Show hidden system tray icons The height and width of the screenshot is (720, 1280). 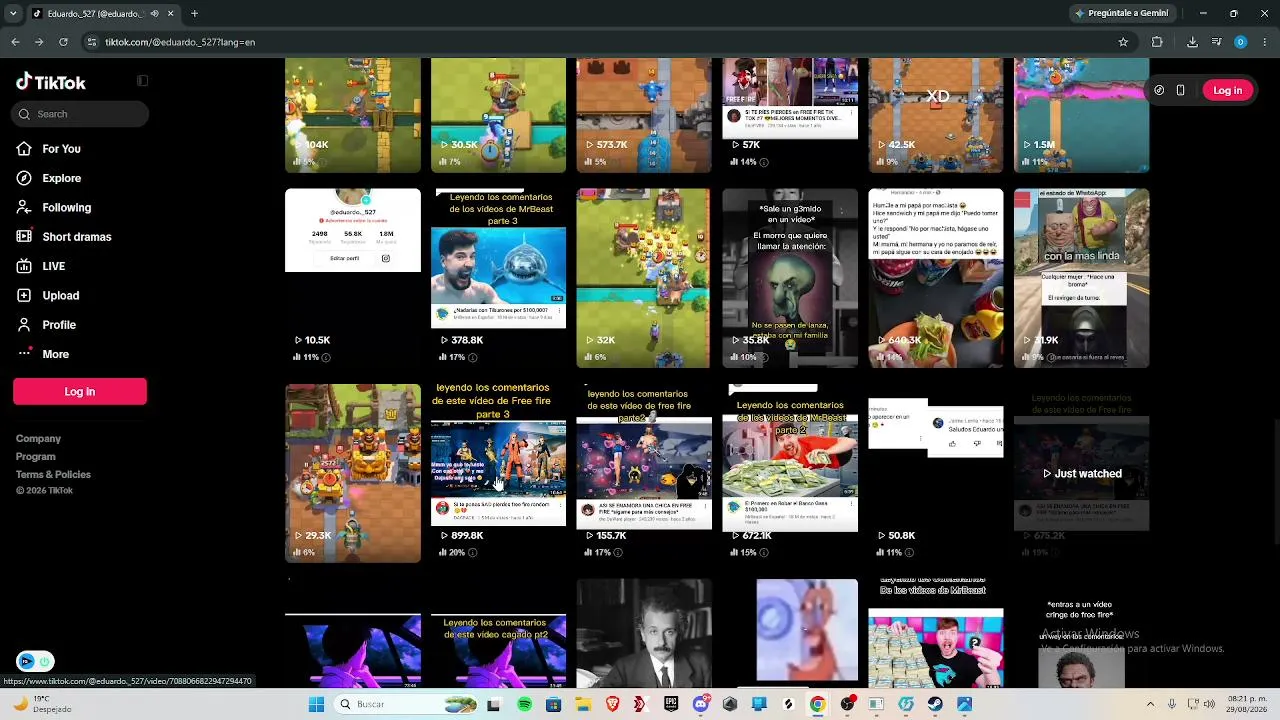pyautogui.click(x=1150, y=704)
